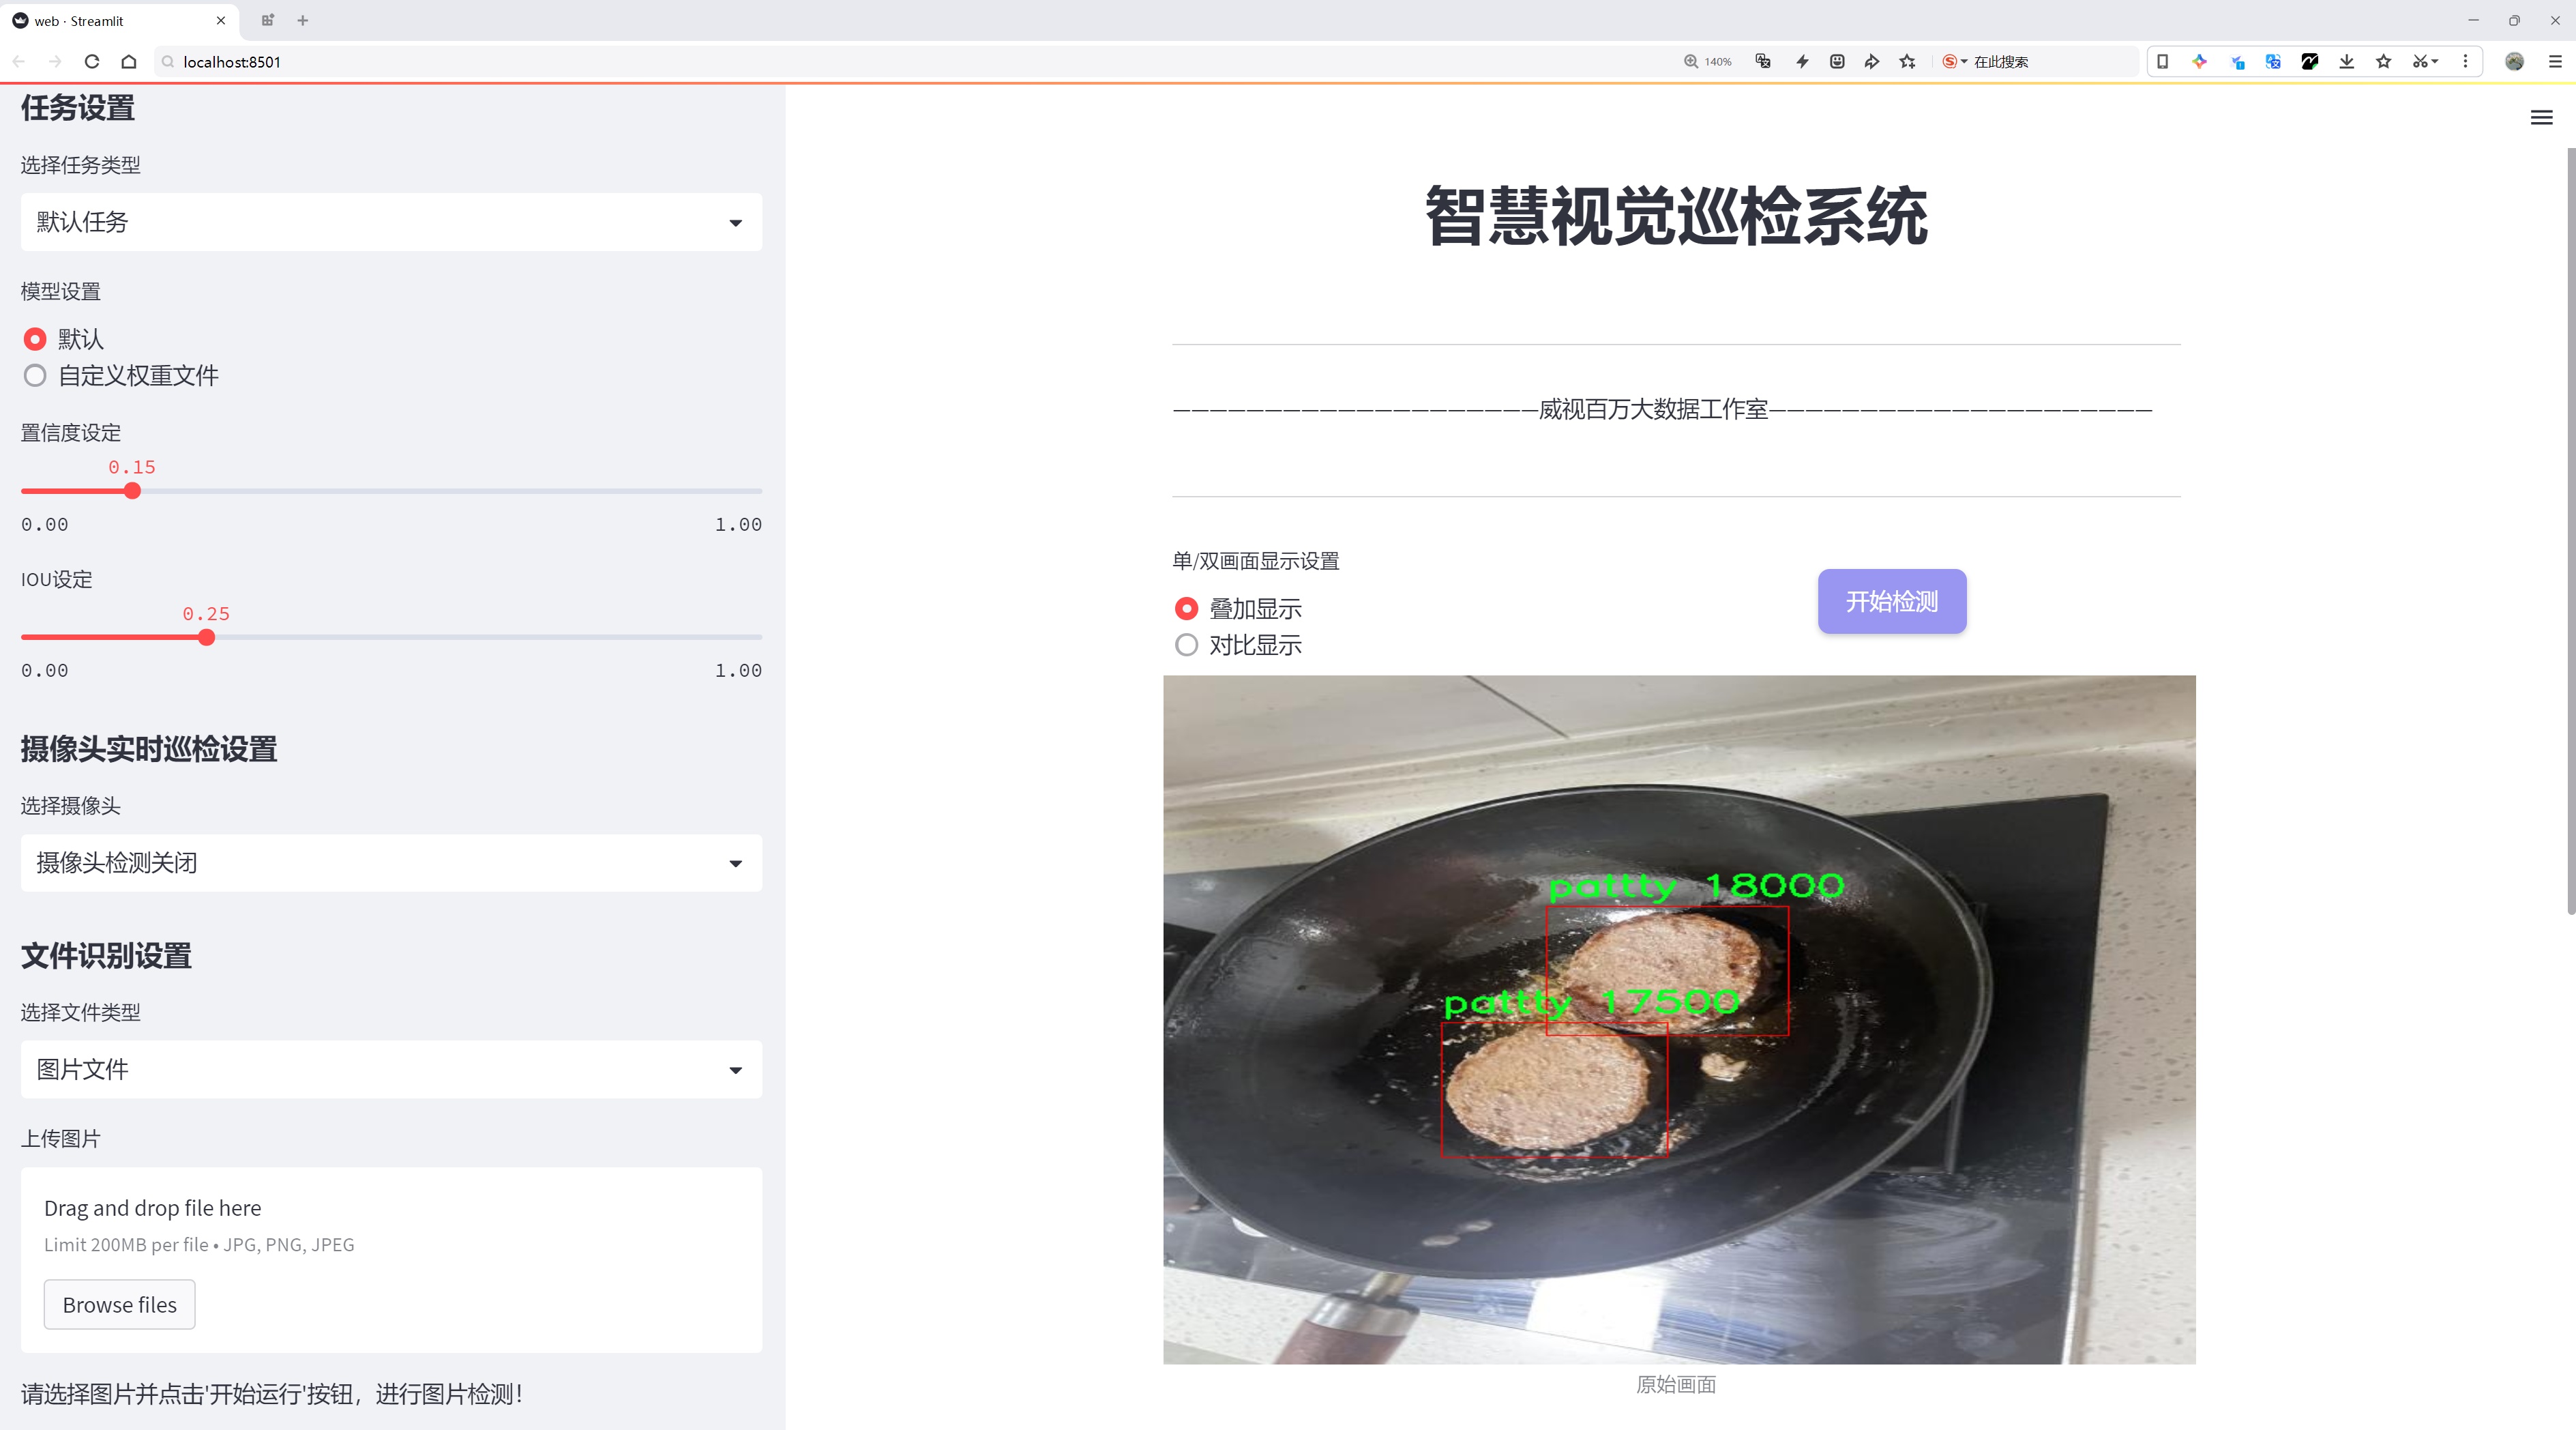Go to the browser home page icon

point(129,61)
